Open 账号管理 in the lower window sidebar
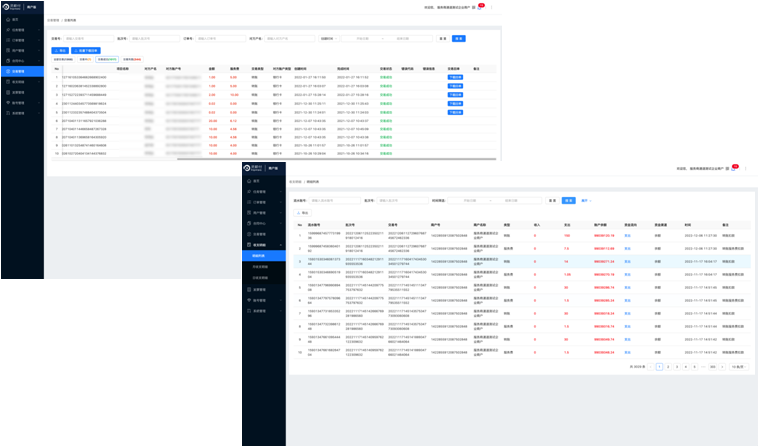 point(264,300)
